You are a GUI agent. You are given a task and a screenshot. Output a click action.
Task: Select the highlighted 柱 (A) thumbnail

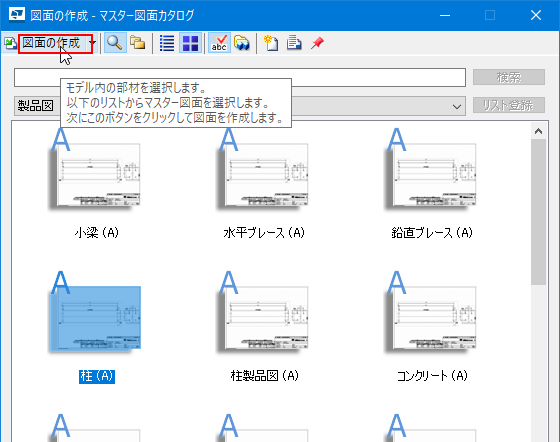[95, 311]
